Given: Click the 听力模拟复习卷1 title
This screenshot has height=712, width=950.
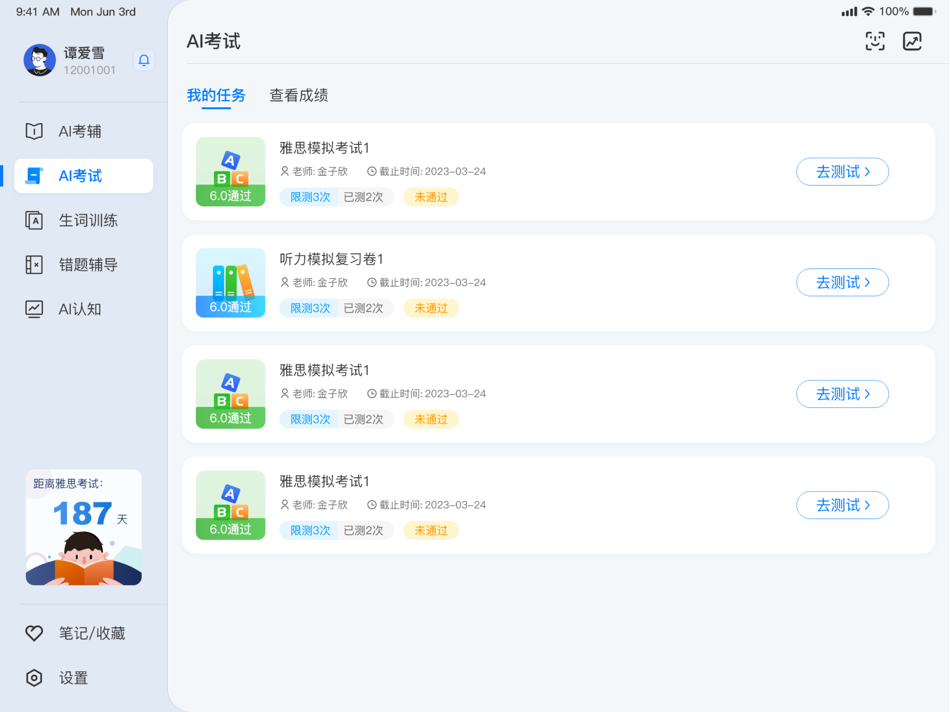Looking at the screenshot, I should [x=331, y=259].
